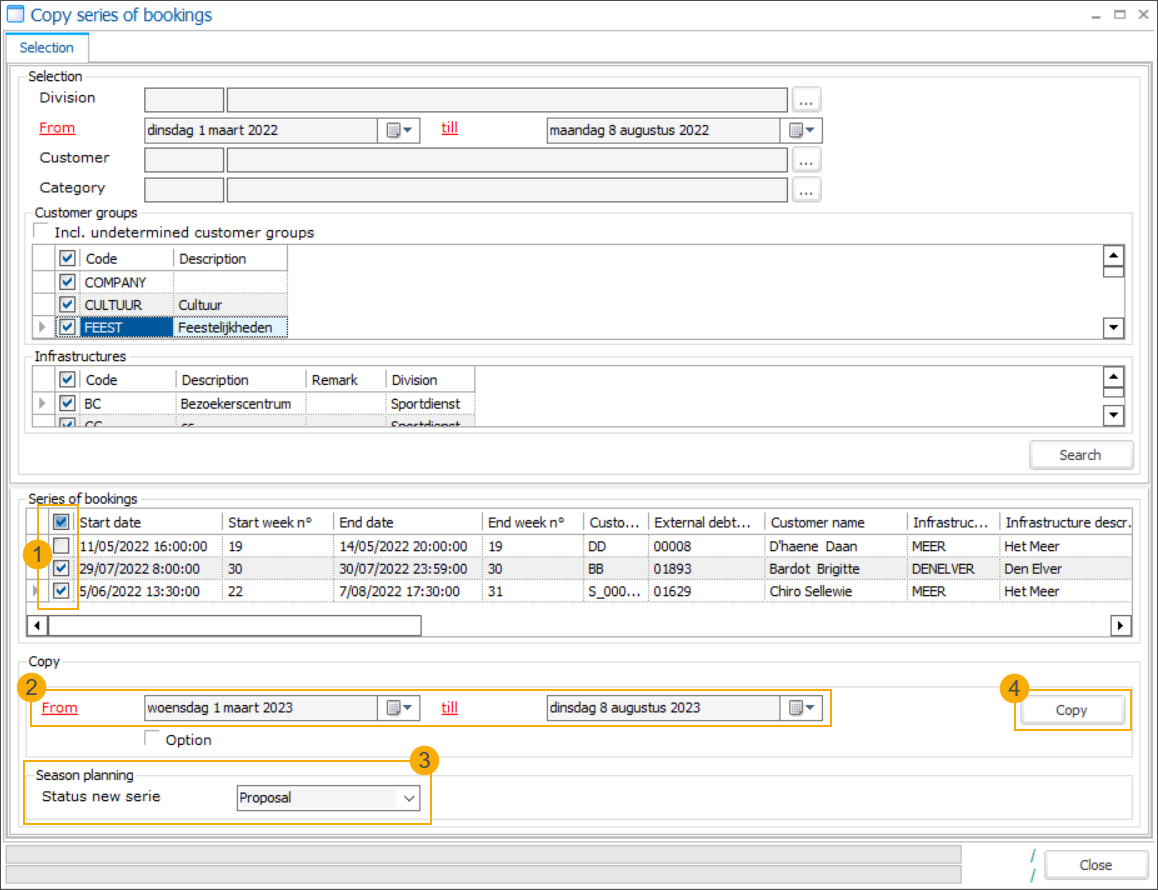
Task: Open calendar picker for Copy till date
Action: [x=803, y=708]
